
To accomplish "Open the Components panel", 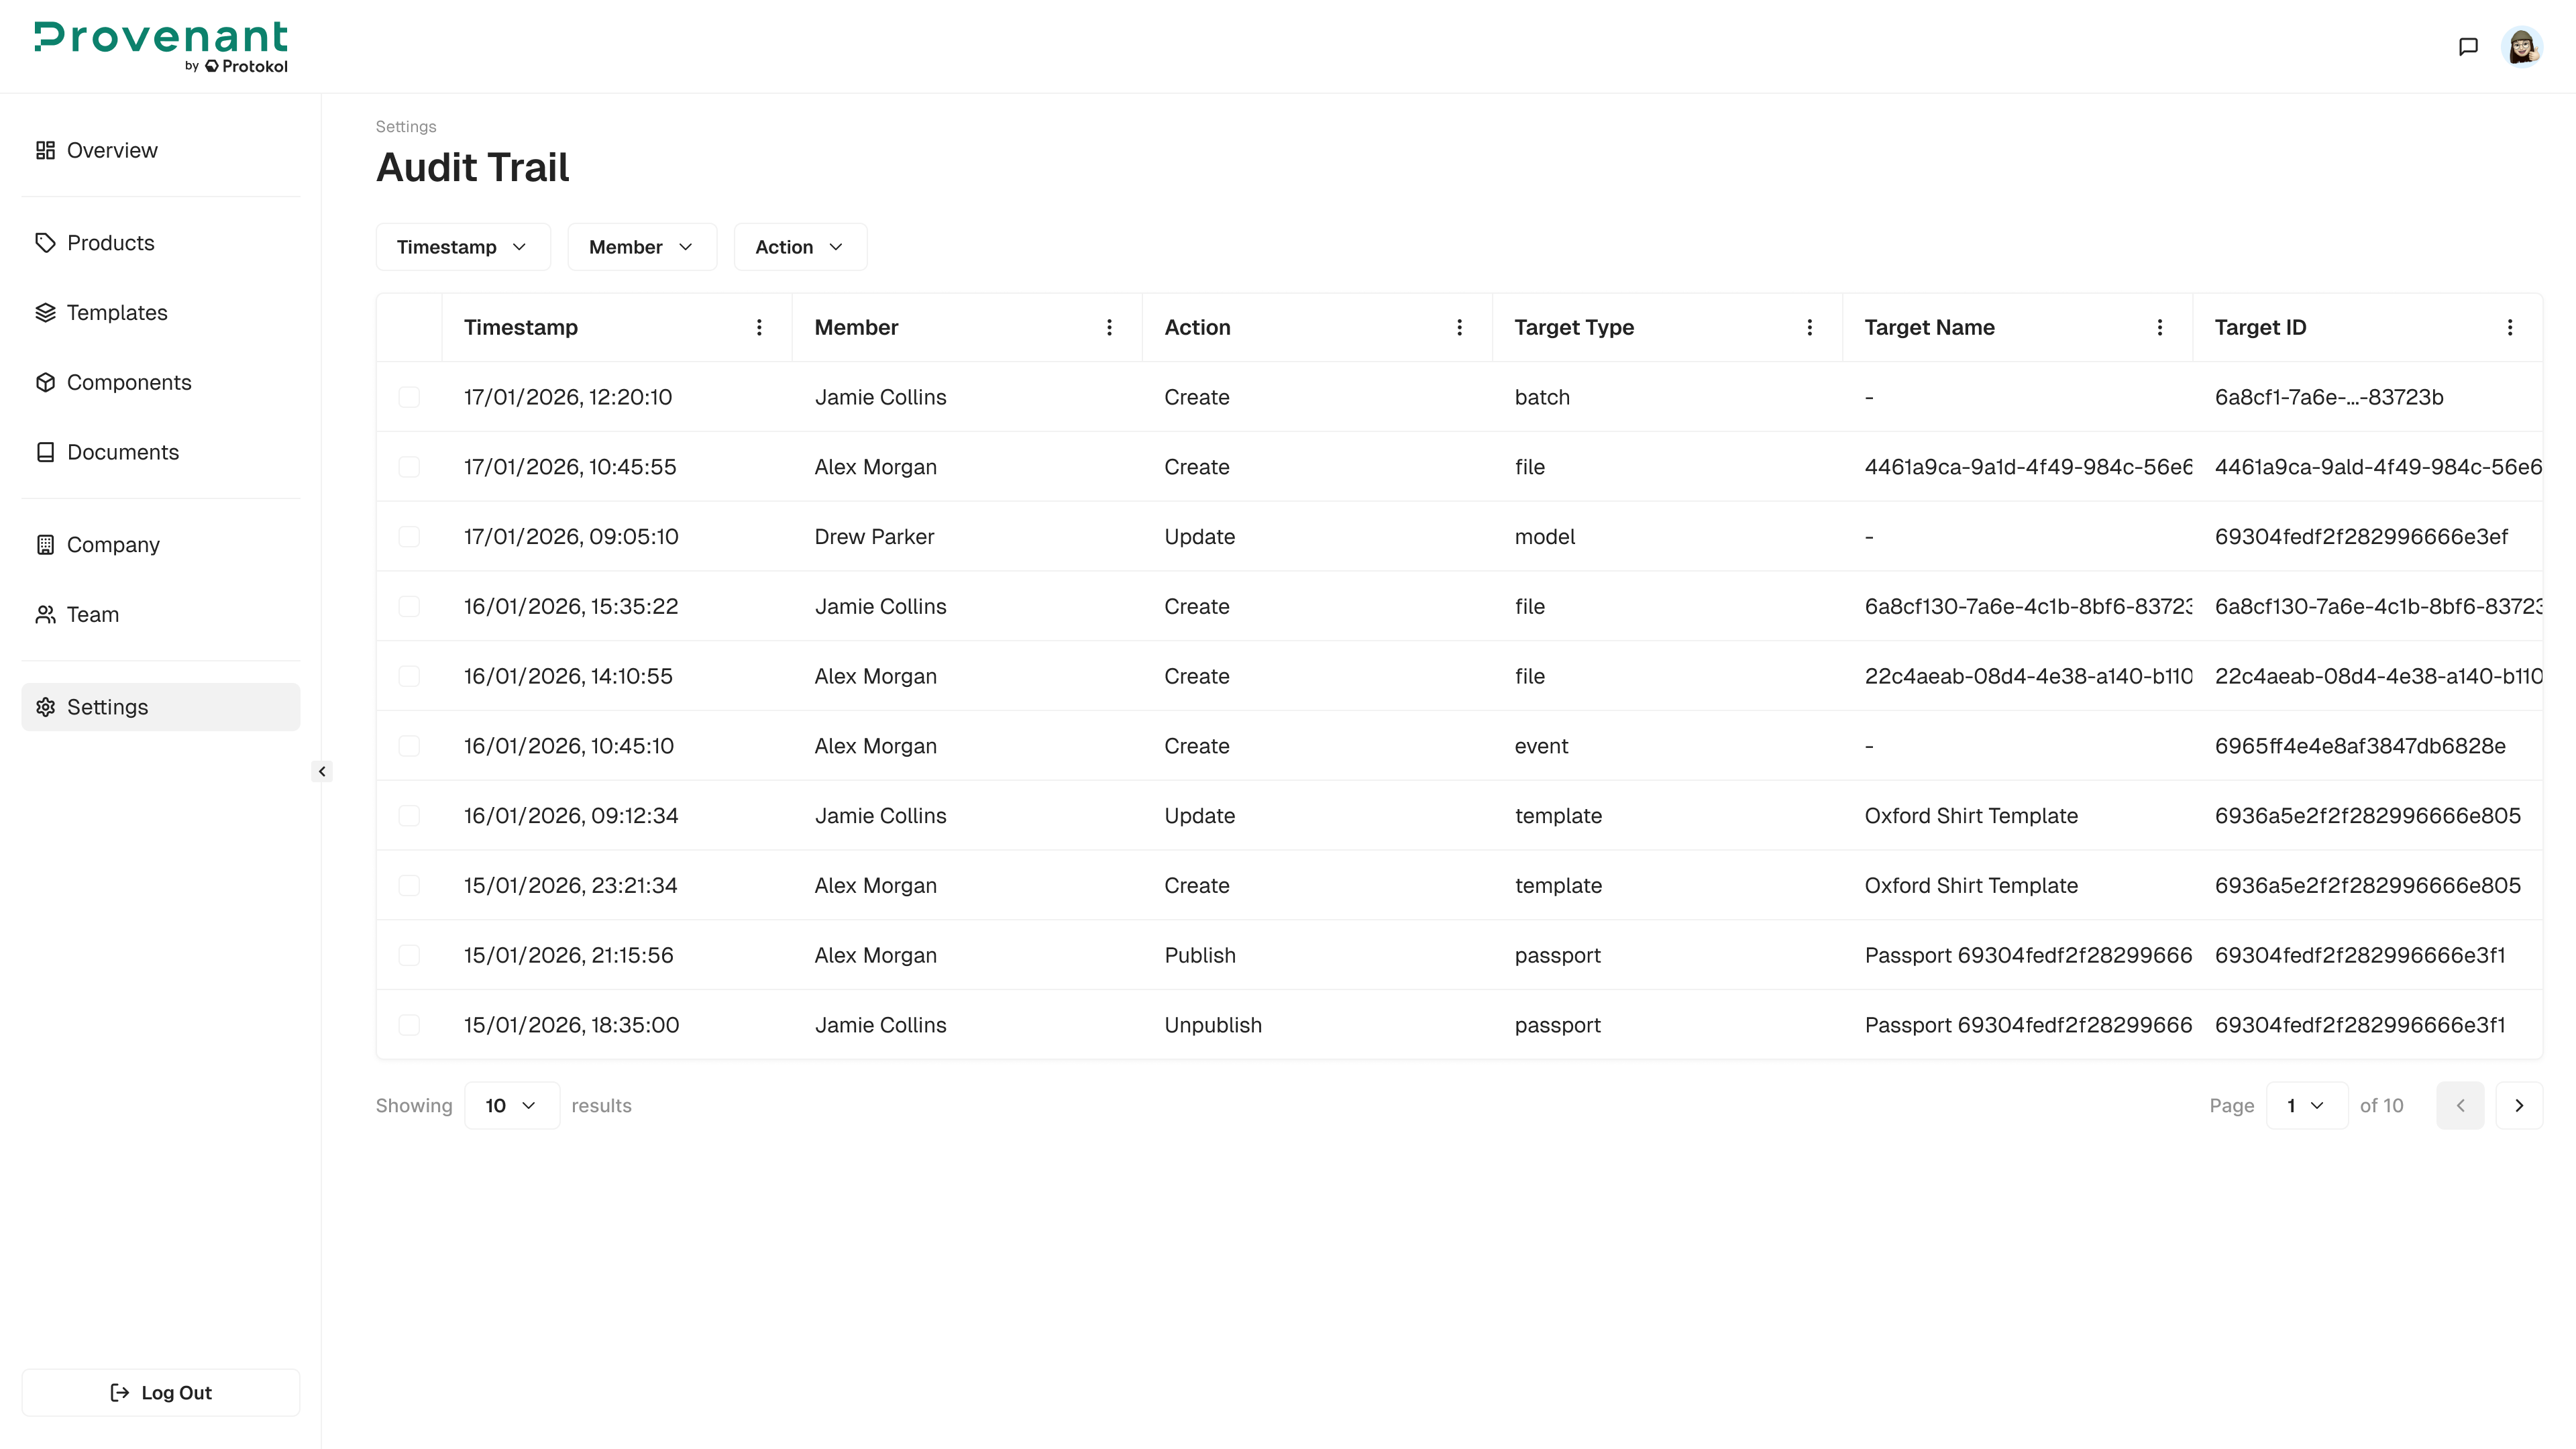I will (x=129, y=382).
